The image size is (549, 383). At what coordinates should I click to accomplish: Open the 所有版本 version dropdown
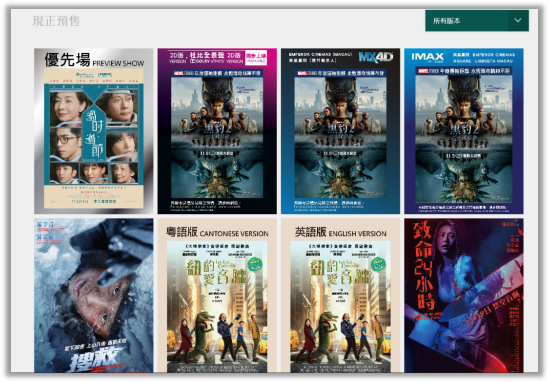(x=477, y=21)
